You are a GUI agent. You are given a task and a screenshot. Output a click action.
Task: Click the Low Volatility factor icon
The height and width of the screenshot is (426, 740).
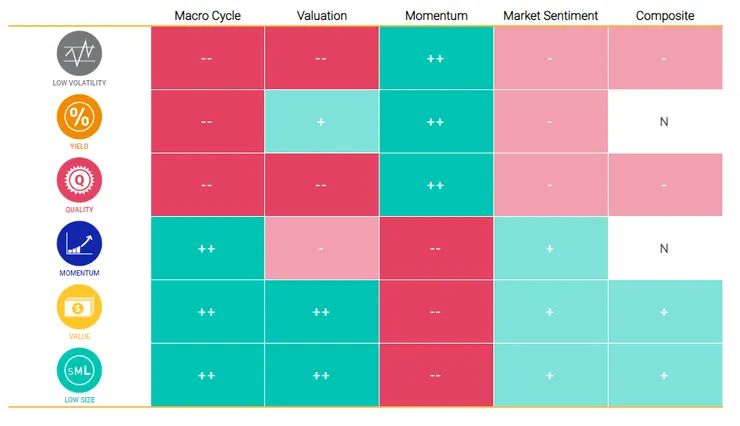[79, 52]
